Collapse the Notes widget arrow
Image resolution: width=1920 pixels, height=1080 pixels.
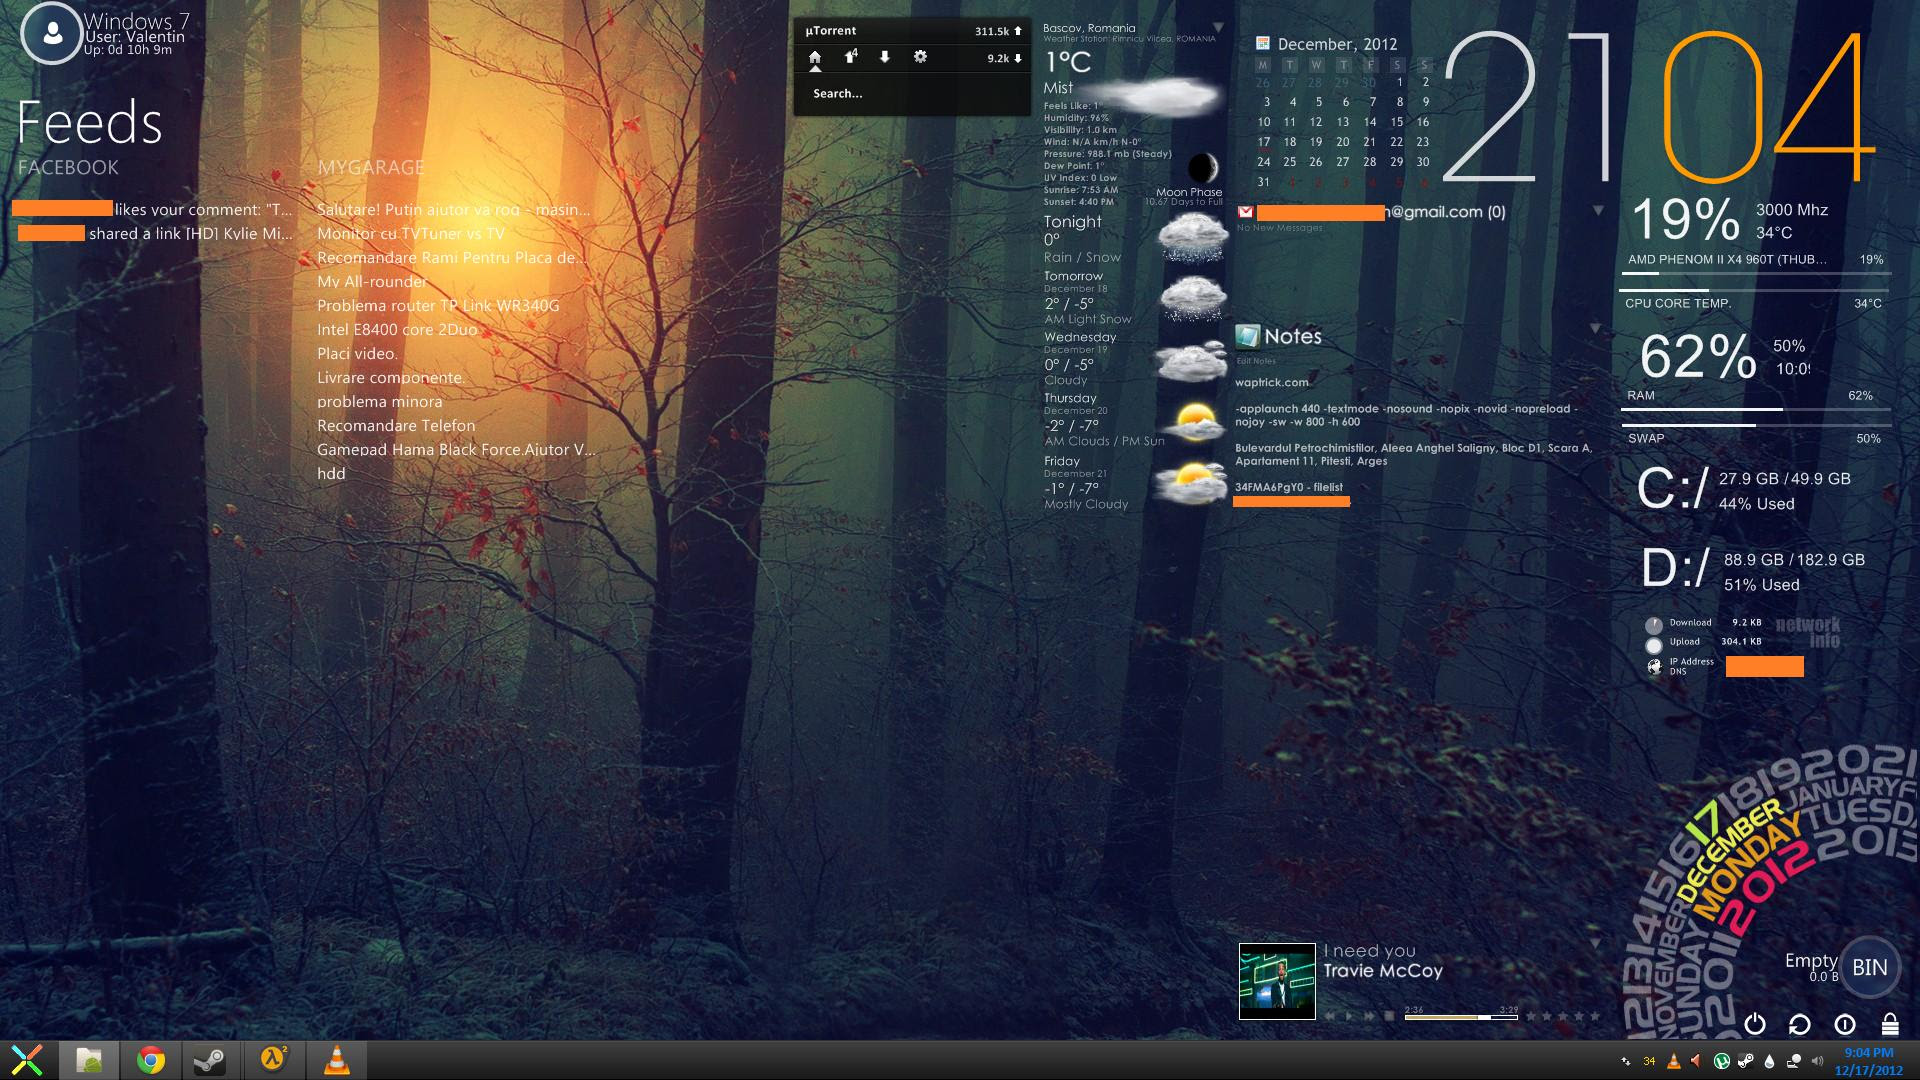pyautogui.click(x=1596, y=329)
